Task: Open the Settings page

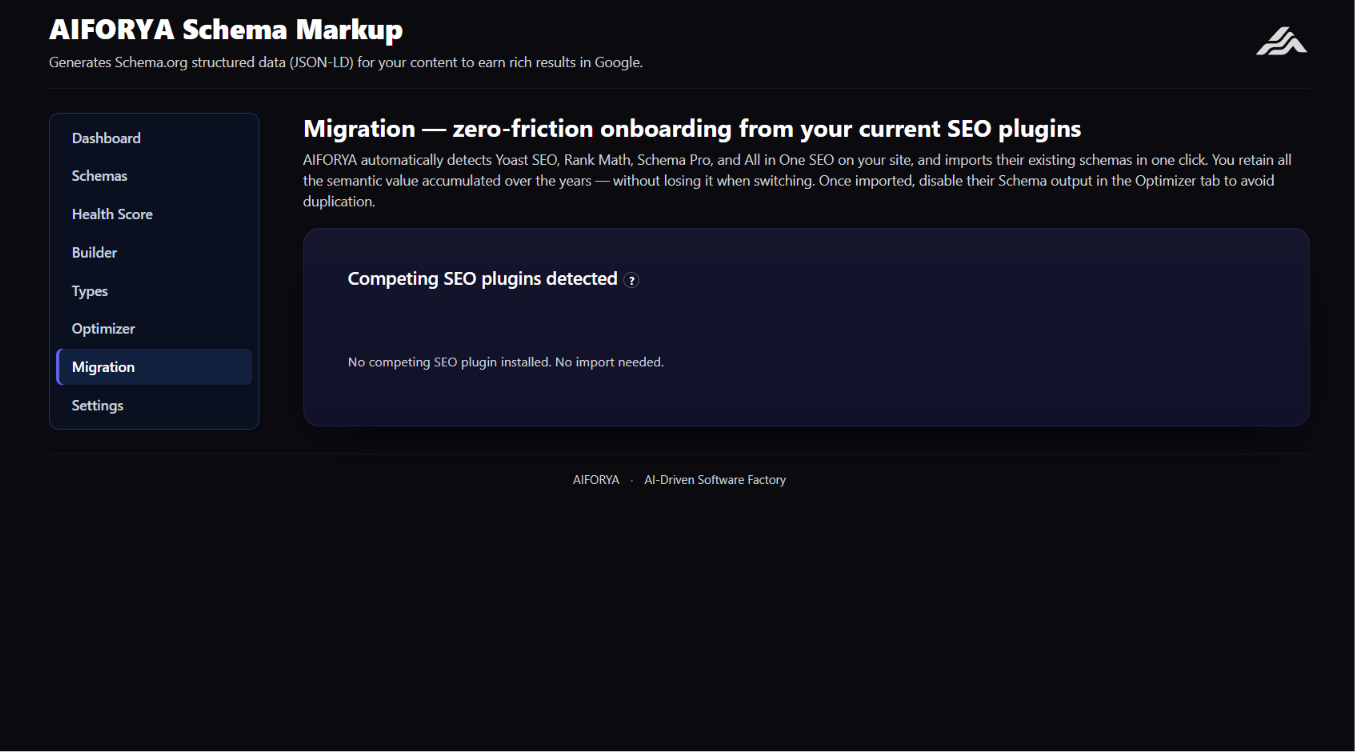Action: coord(154,405)
